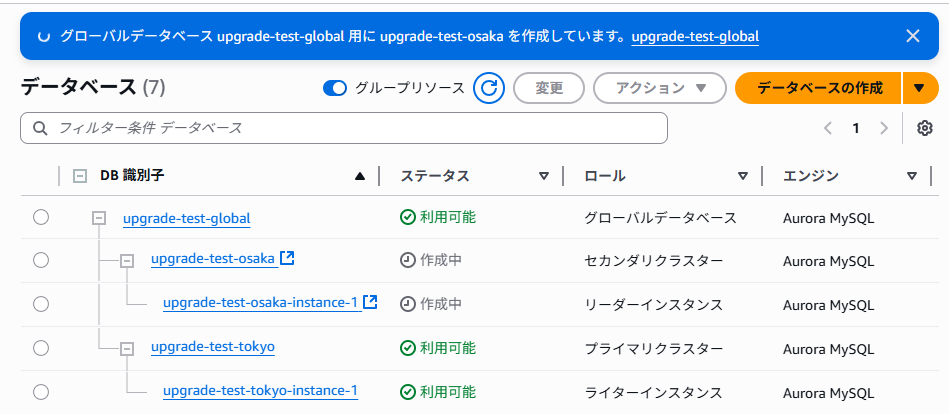Screen dimensions: 949x414
Task: Select page number 1
Action: pos(856,128)
